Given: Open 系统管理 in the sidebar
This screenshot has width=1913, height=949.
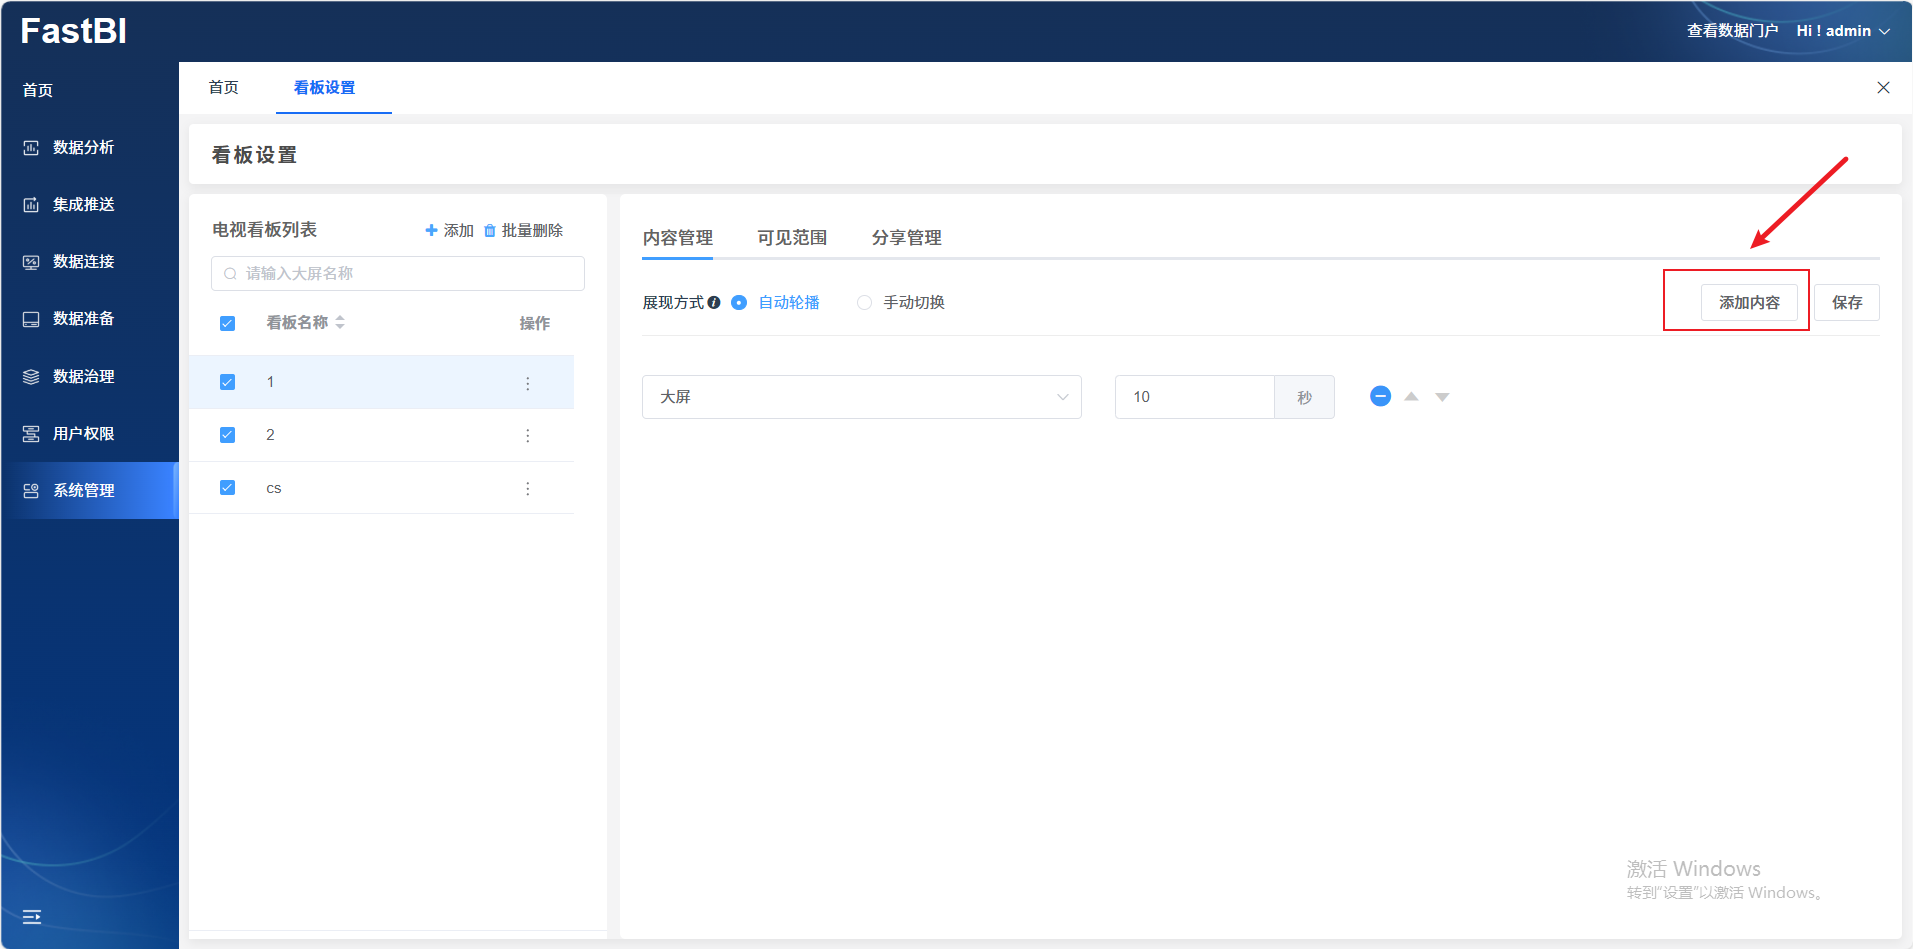Looking at the screenshot, I should point(84,491).
